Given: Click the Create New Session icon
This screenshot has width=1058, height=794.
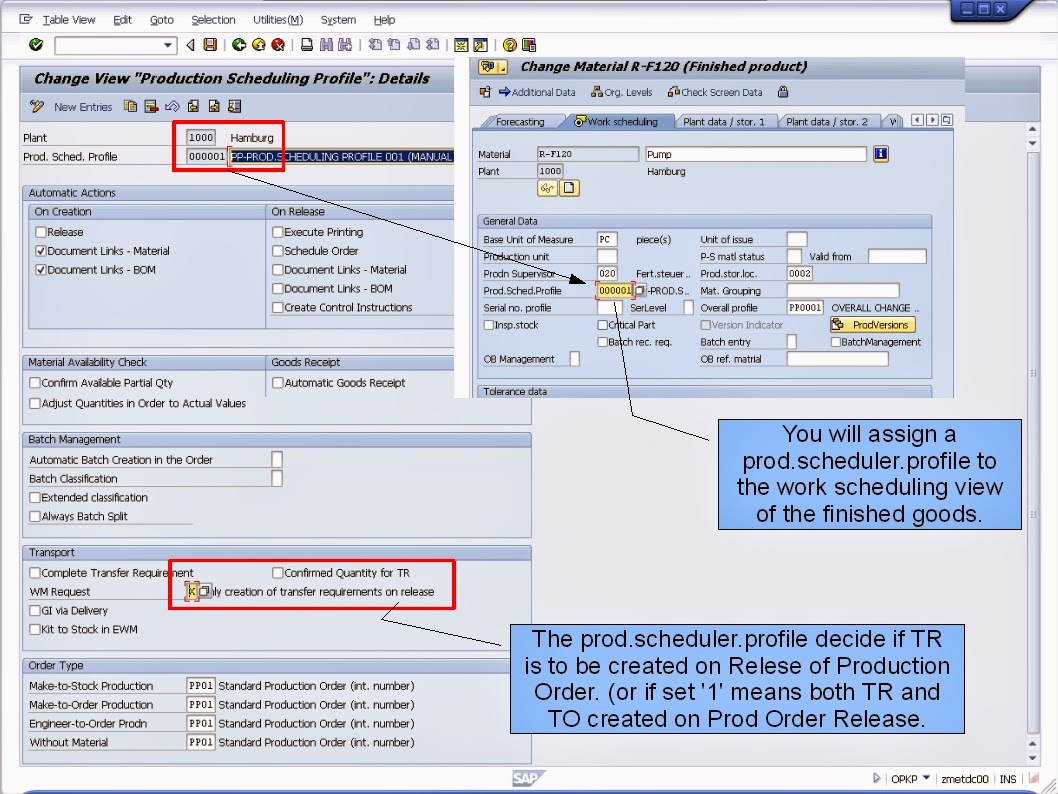Looking at the screenshot, I should coord(462,45).
